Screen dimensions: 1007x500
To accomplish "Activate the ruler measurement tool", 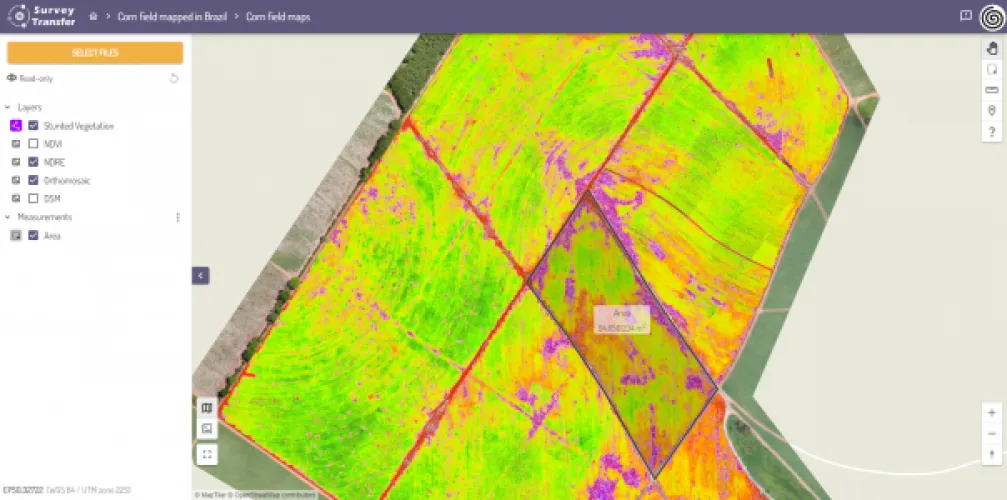I will point(992,90).
